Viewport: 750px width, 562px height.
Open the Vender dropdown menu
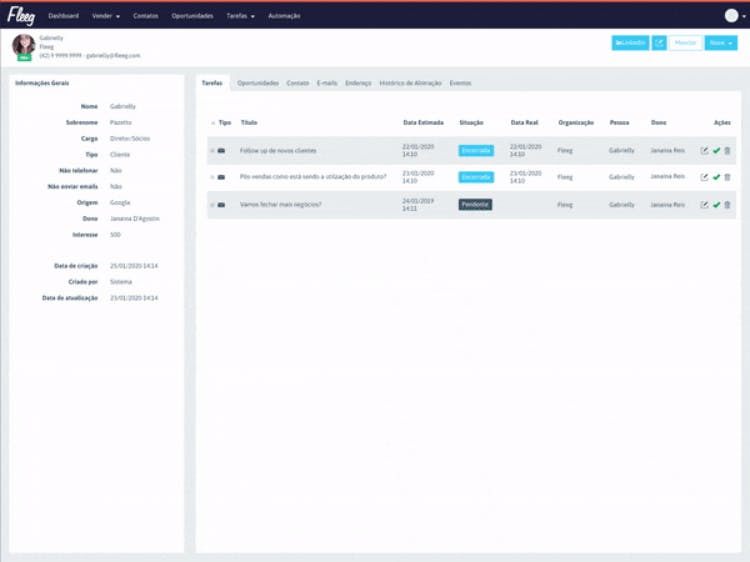(x=106, y=16)
